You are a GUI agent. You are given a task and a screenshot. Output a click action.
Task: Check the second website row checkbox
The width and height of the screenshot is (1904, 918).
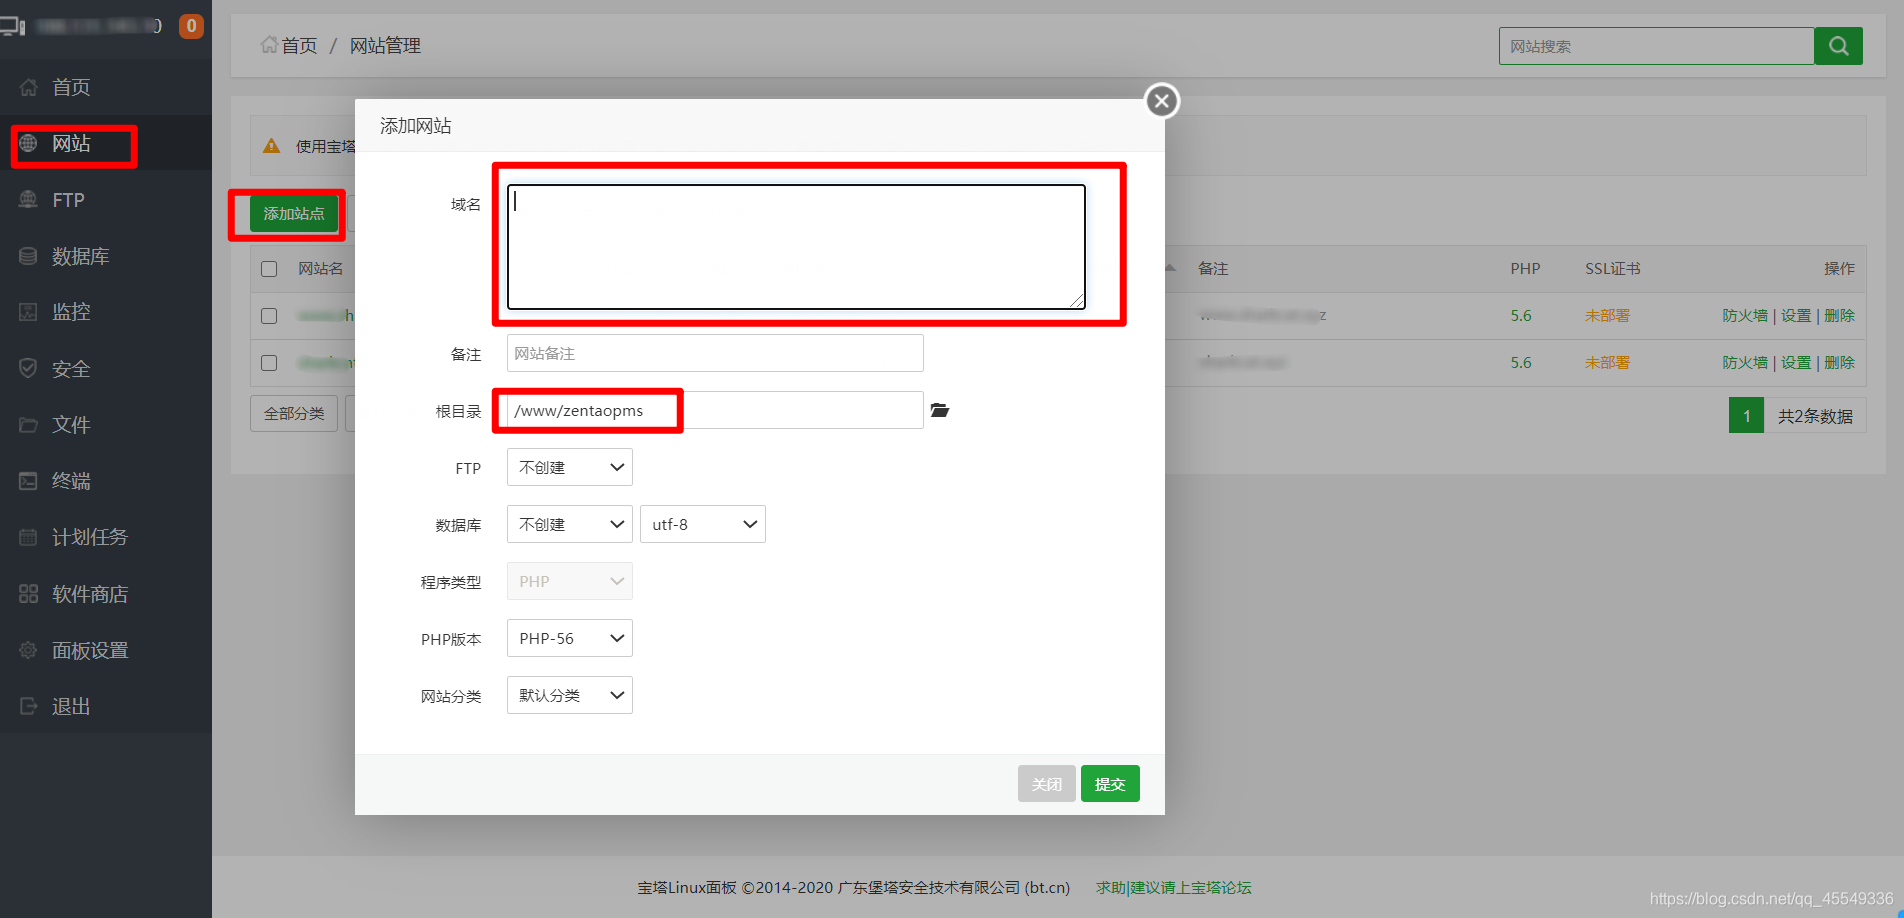tap(269, 363)
